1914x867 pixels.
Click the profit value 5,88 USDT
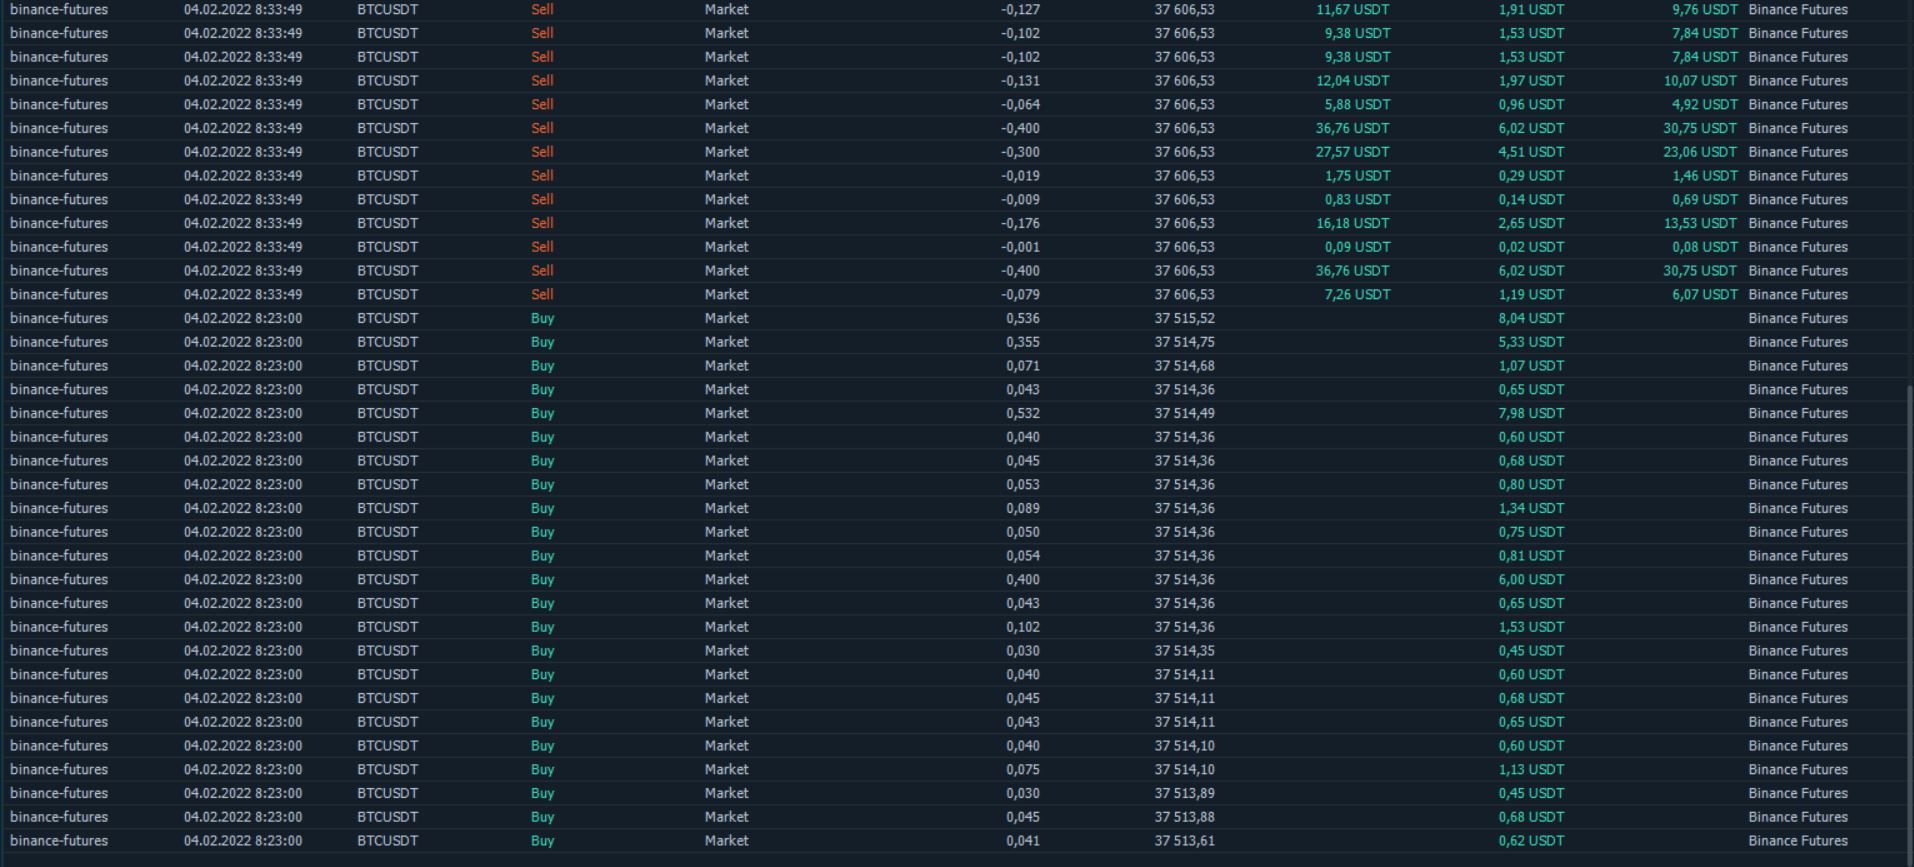[1357, 105]
